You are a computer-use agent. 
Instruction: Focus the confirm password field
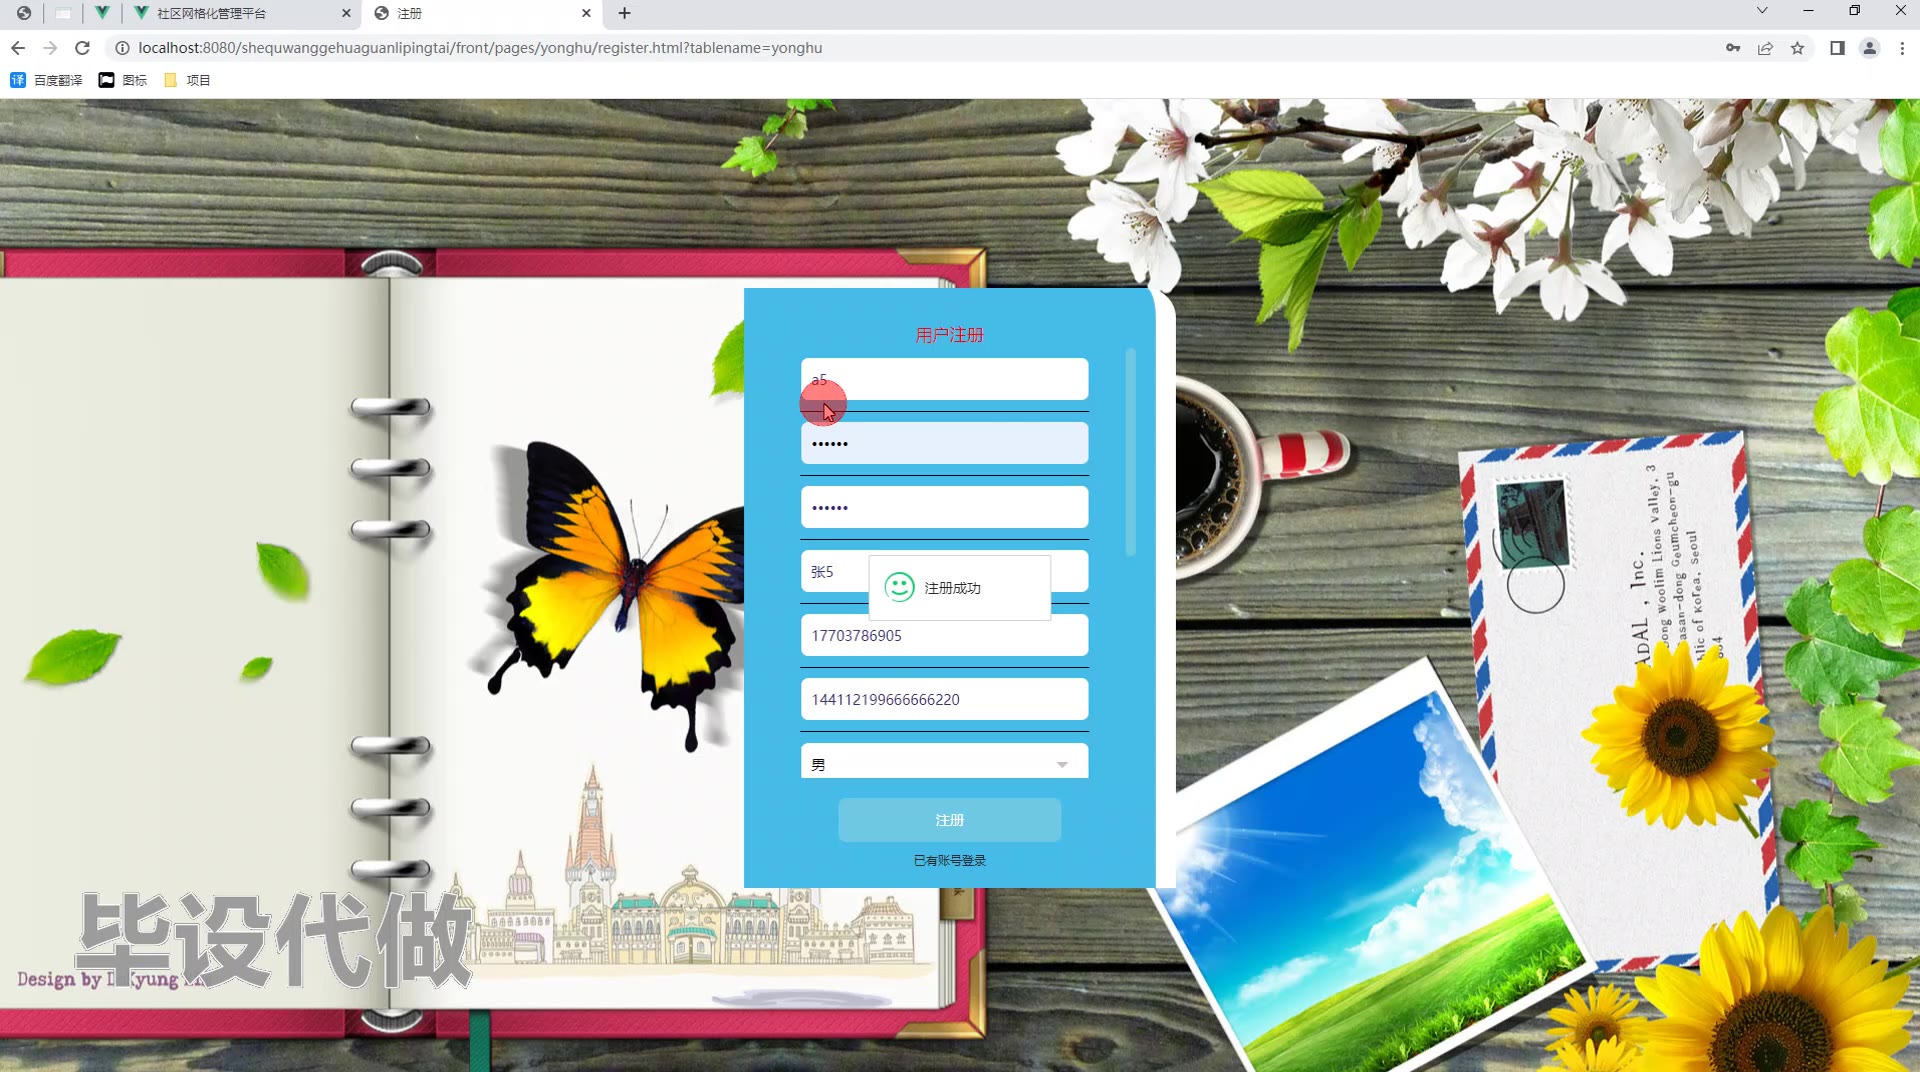(944, 507)
